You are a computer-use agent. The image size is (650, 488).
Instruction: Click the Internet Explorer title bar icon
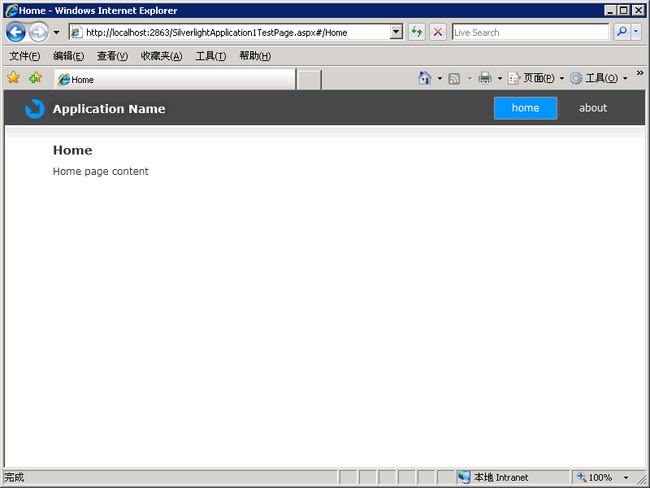tap(11, 10)
